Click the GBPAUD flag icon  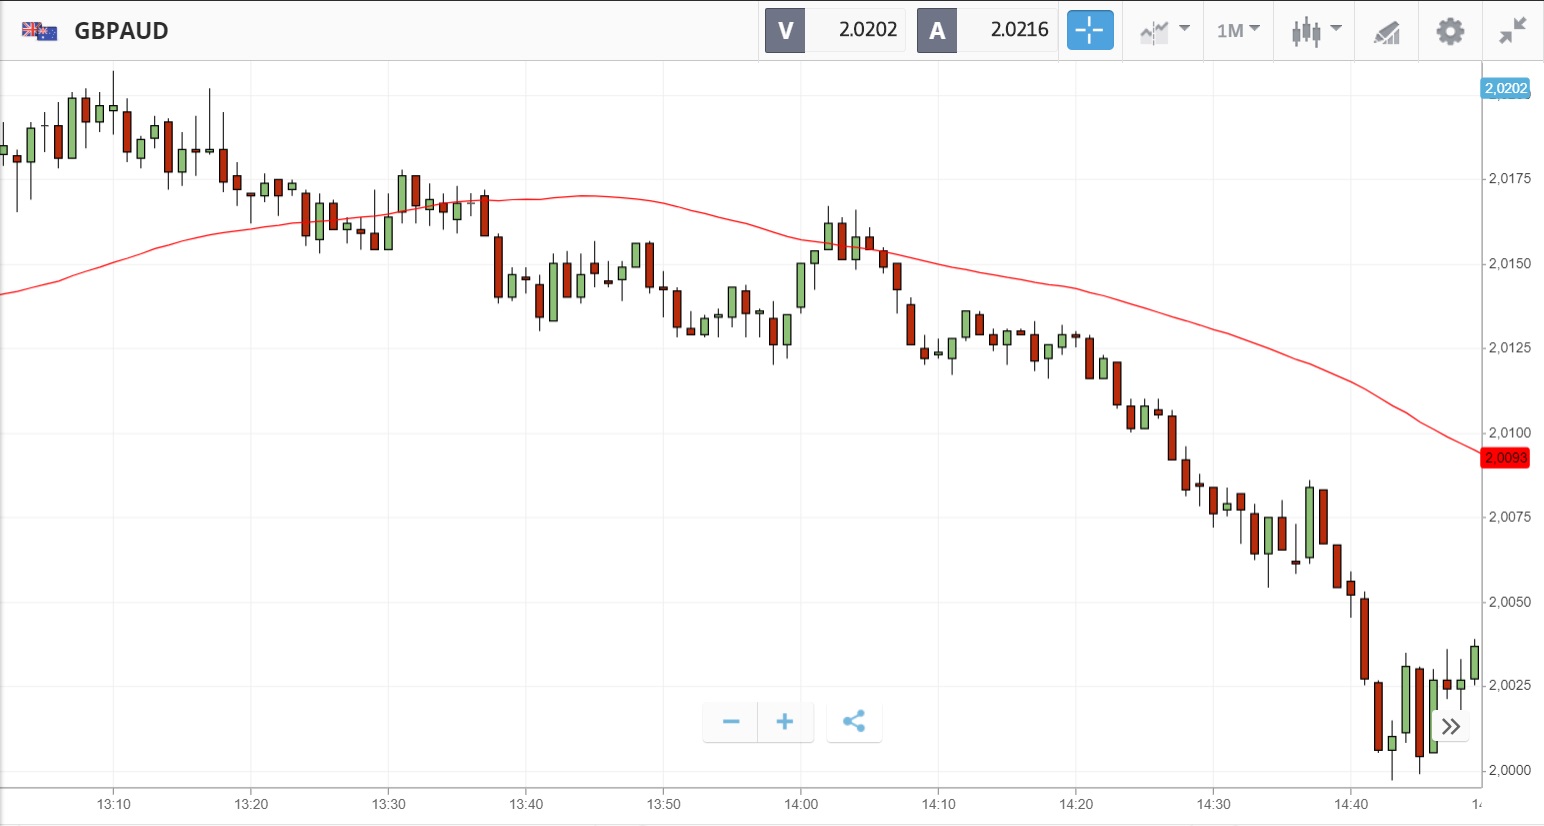click(40, 31)
